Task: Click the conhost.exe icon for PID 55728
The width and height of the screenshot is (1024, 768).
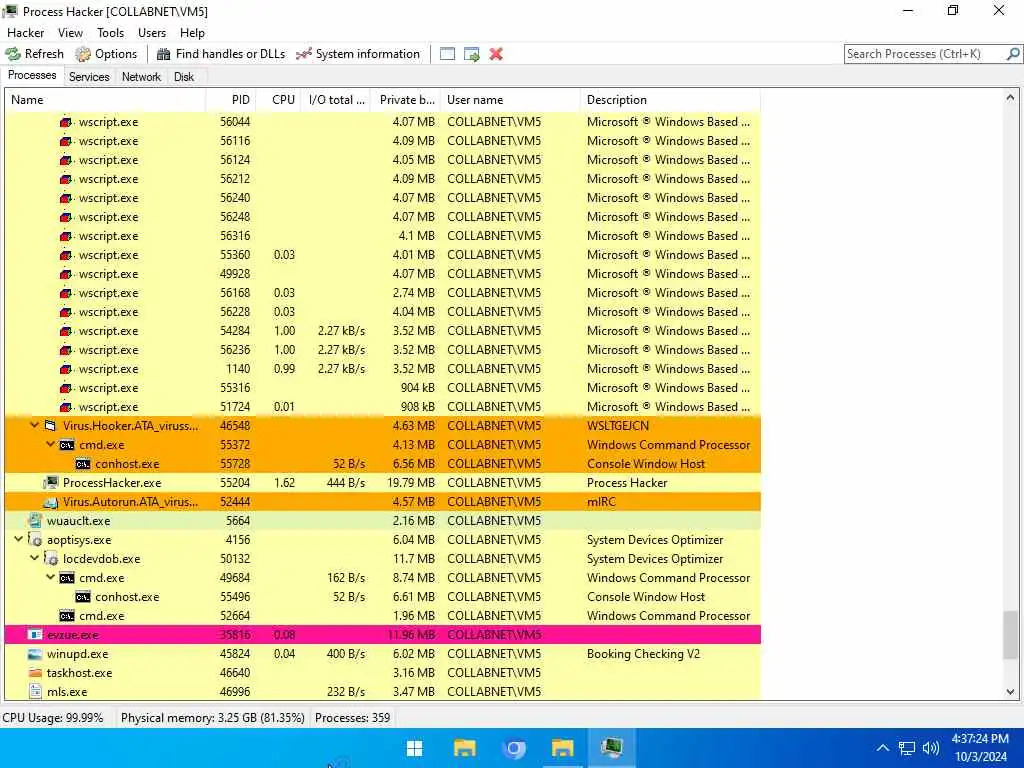Action: point(82,464)
